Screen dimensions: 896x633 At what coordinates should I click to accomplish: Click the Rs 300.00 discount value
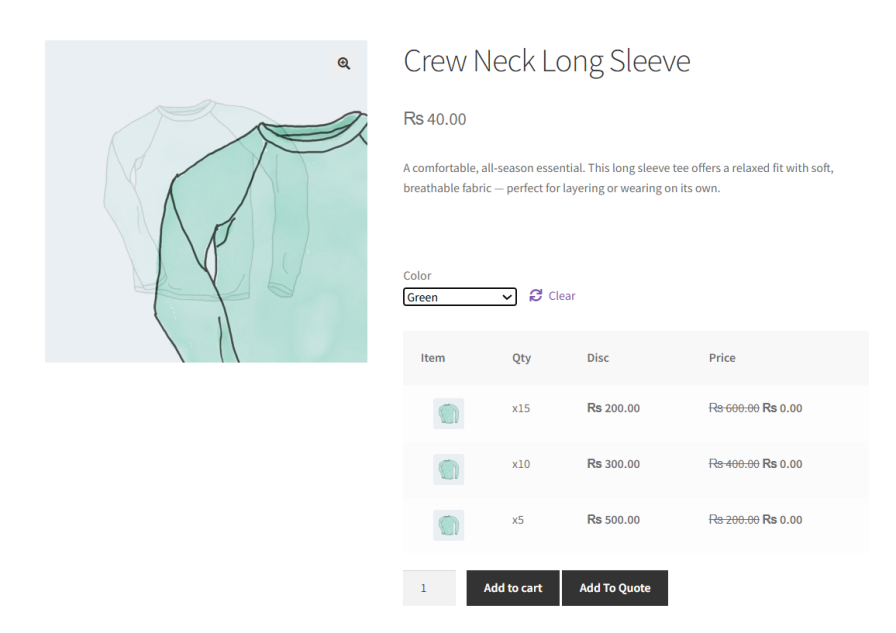pos(613,464)
